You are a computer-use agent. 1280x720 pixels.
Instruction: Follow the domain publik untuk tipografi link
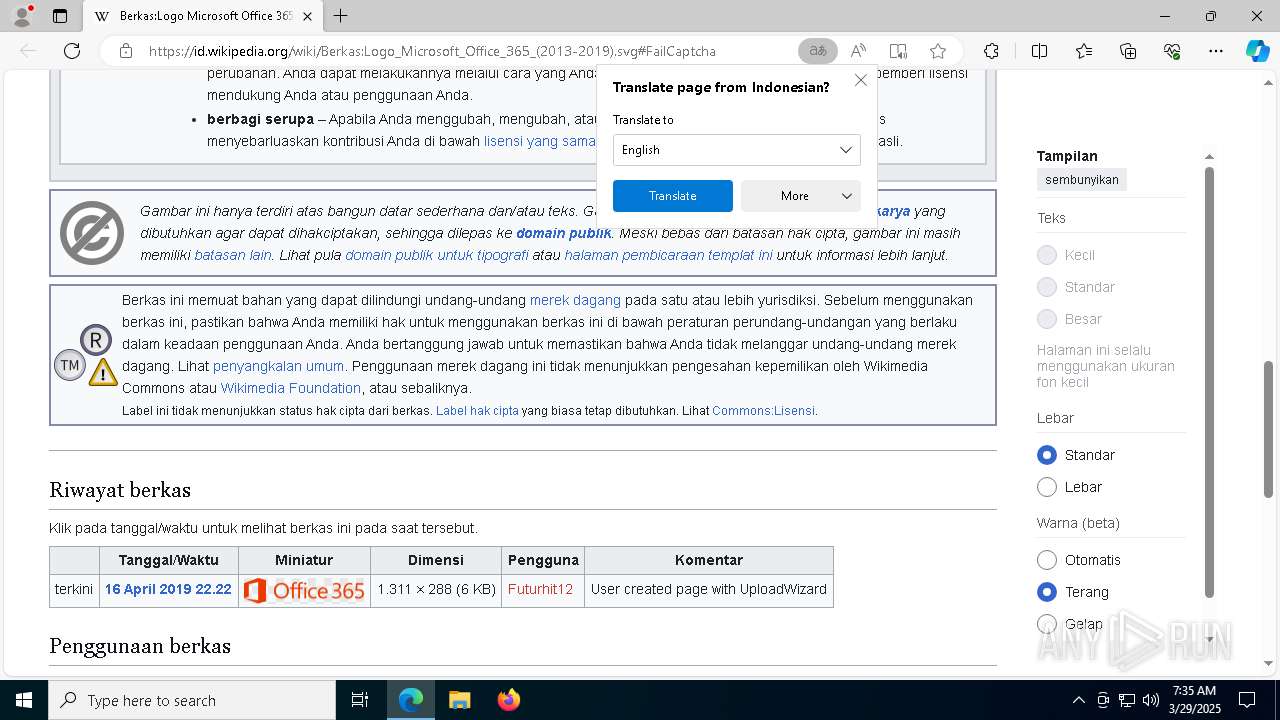pyautogui.click(x=437, y=255)
